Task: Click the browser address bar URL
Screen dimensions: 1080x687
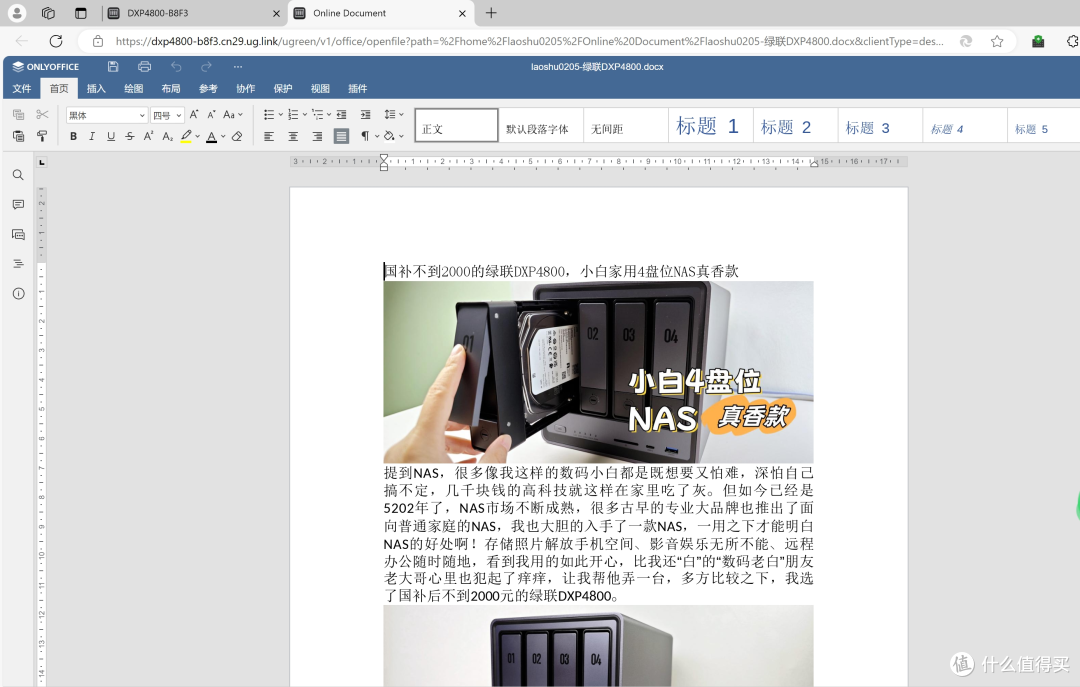Action: tap(529, 41)
